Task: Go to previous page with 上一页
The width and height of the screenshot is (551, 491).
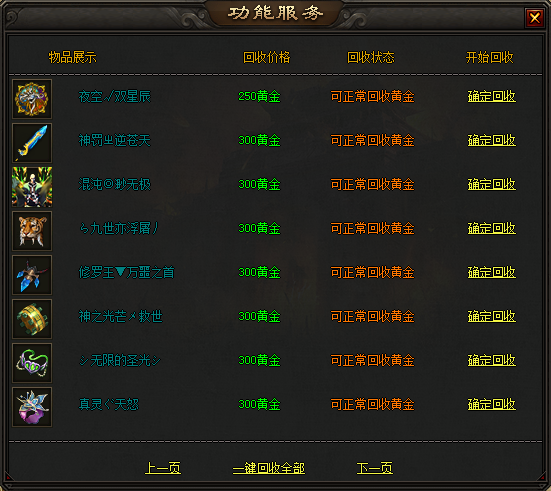Action: tap(163, 468)
